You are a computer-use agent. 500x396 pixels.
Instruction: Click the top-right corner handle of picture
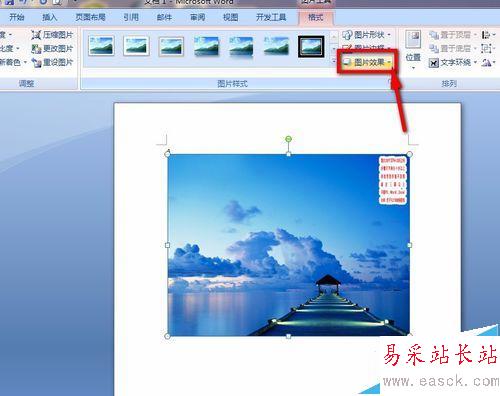tap(410, 154)
